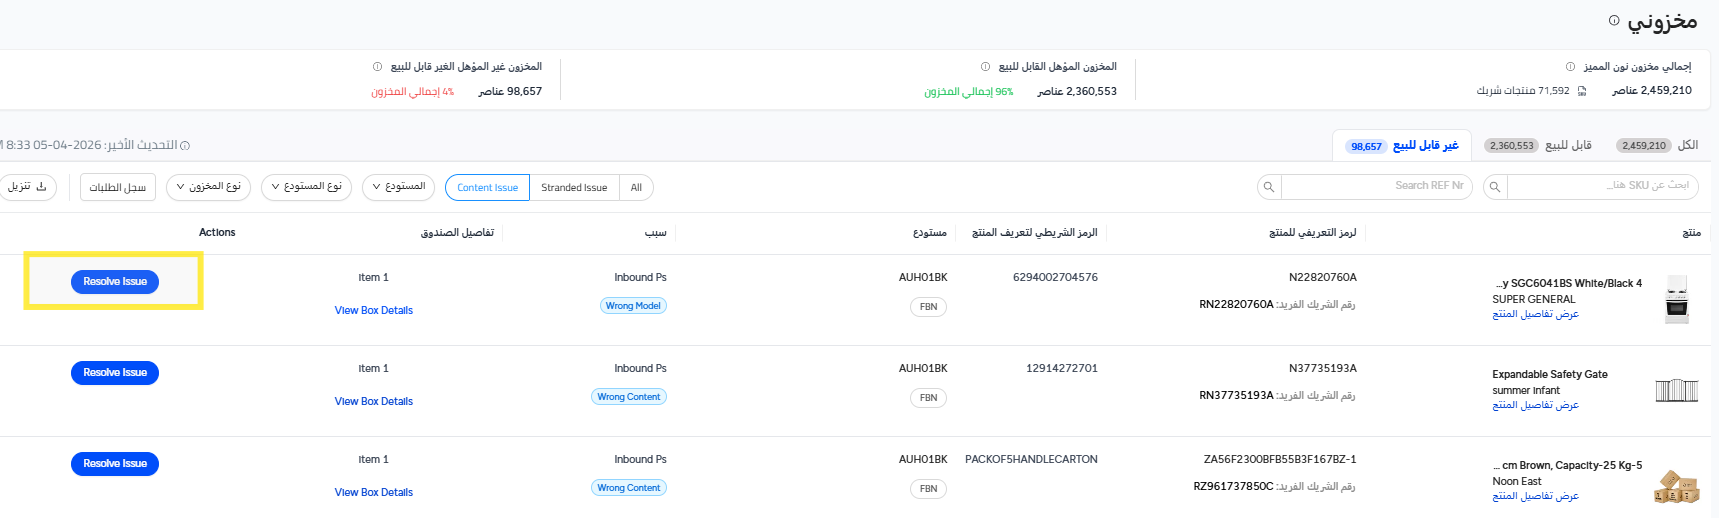Click SKU search magnifier icon
Viewport: 1719px width, 518px height.
(1494, 187)
